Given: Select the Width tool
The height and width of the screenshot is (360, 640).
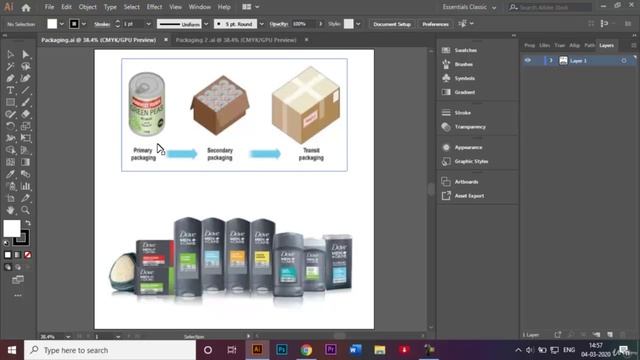Looking at the screenshot, I should tap(10, 138).
